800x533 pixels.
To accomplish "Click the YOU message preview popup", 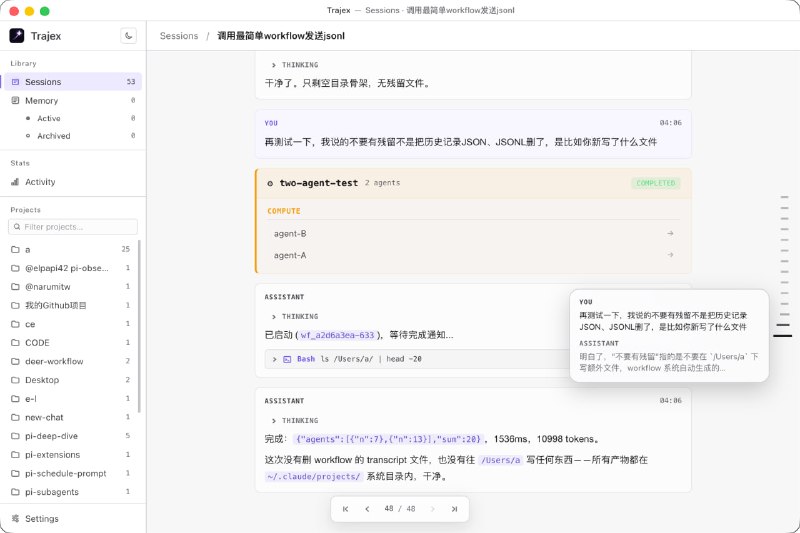I will pyautogui.click(x=669, y=336).
